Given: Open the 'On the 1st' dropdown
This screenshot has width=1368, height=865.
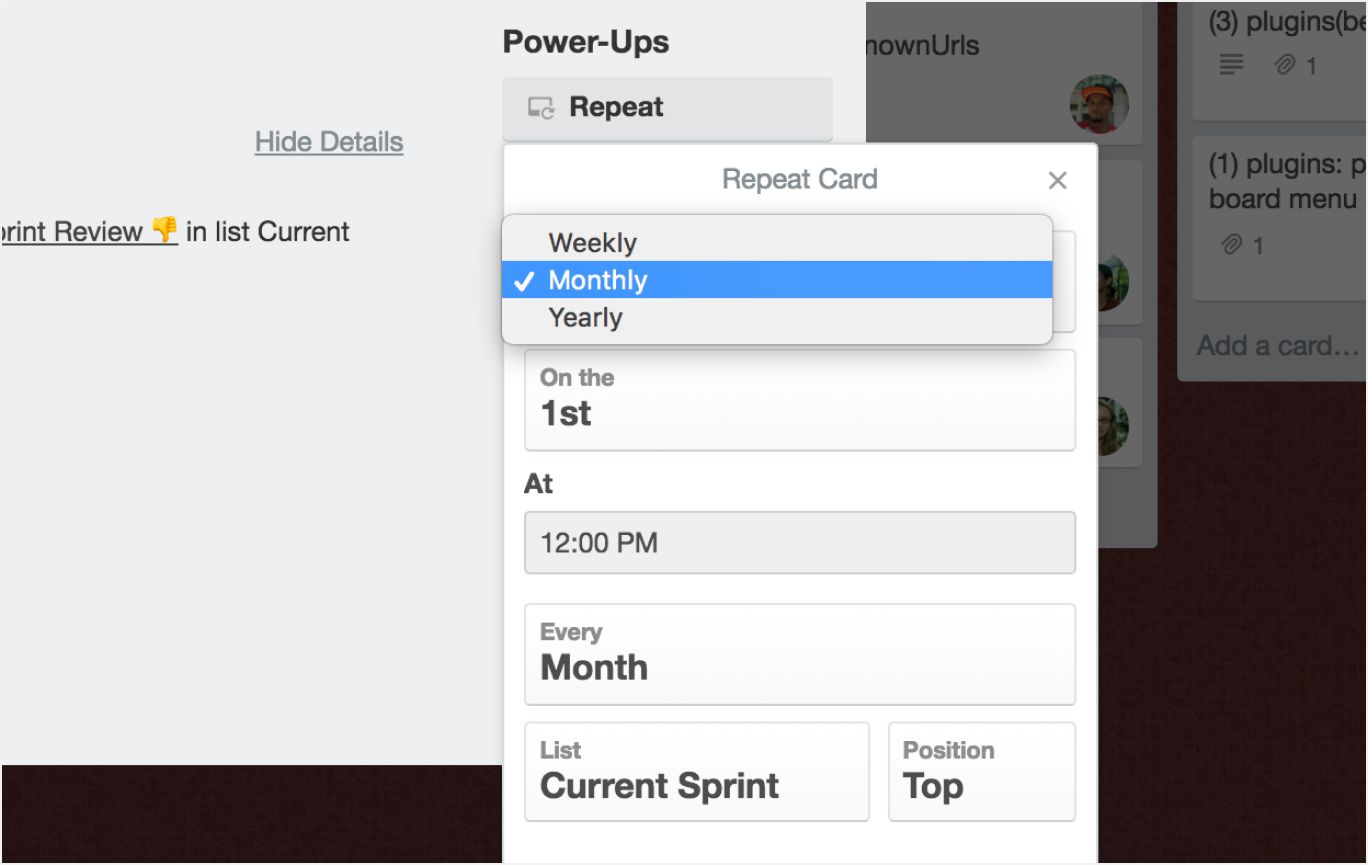Looking at the screenshot, I should coord(799,399).
